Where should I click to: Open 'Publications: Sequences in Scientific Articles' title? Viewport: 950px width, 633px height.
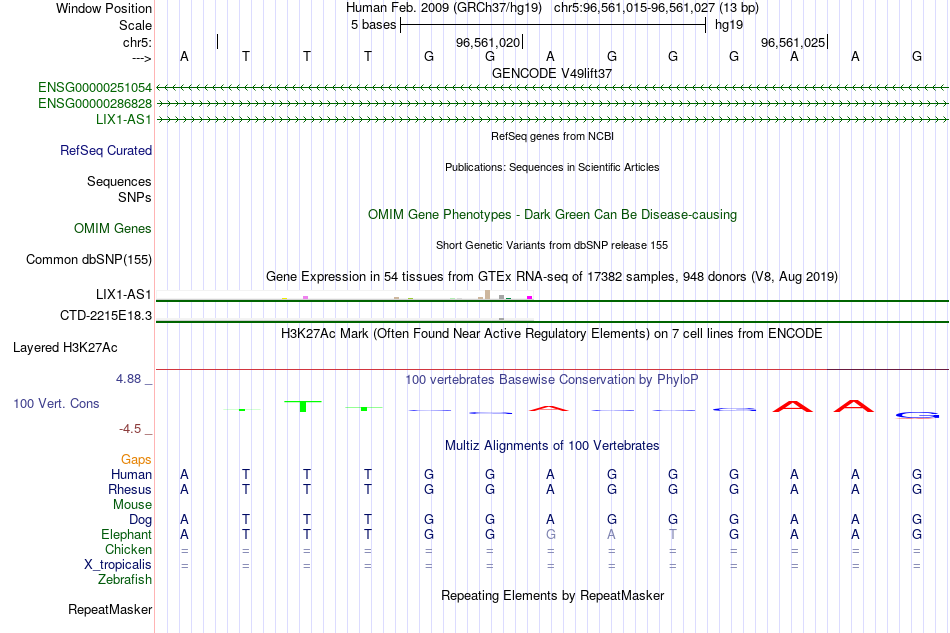(552, 167)
